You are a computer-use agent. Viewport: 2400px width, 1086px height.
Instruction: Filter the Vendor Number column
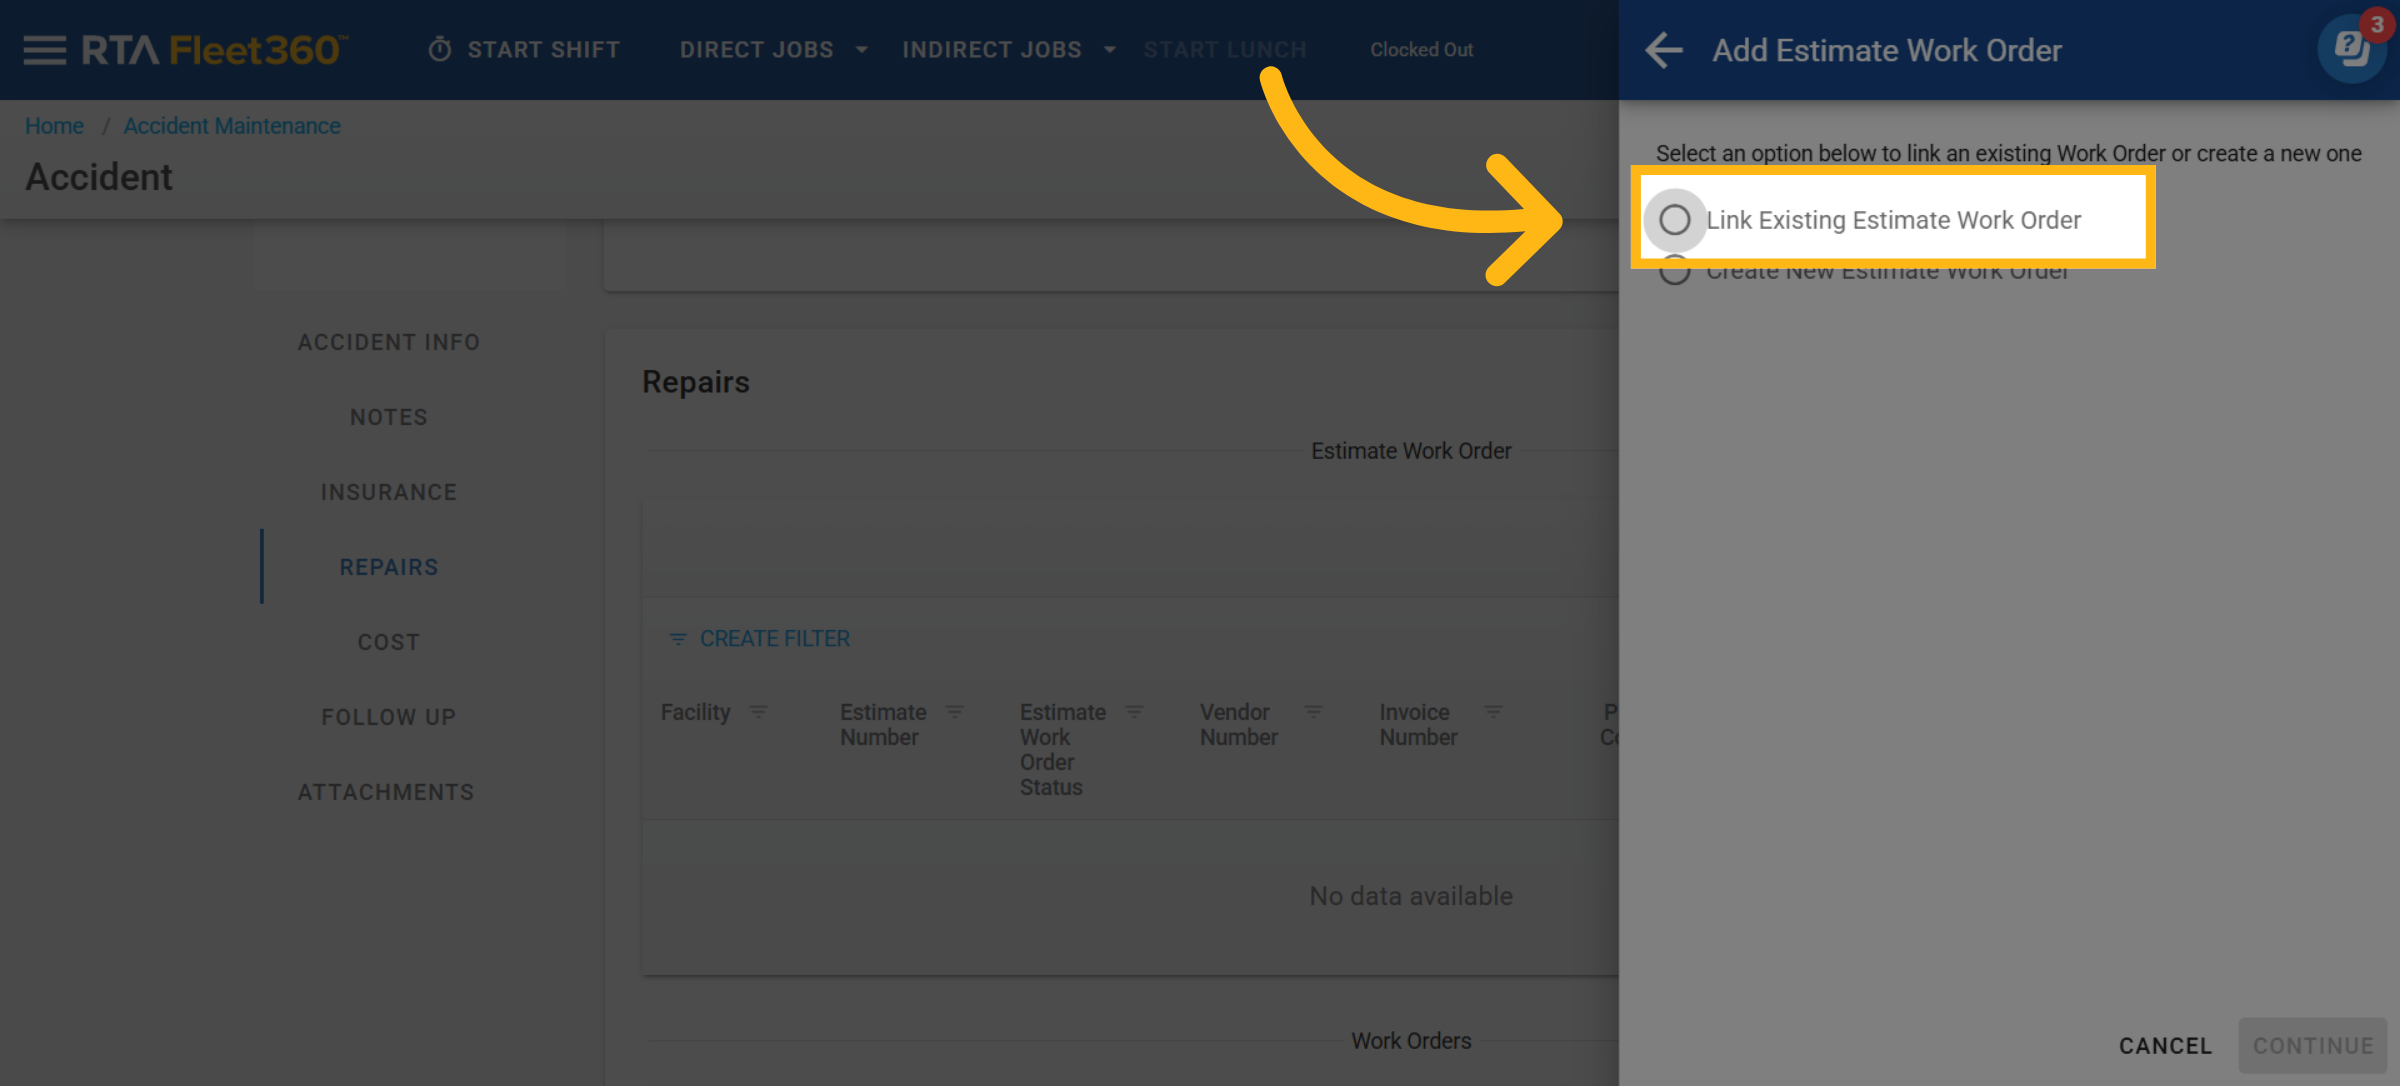[x=1314, y=712]
